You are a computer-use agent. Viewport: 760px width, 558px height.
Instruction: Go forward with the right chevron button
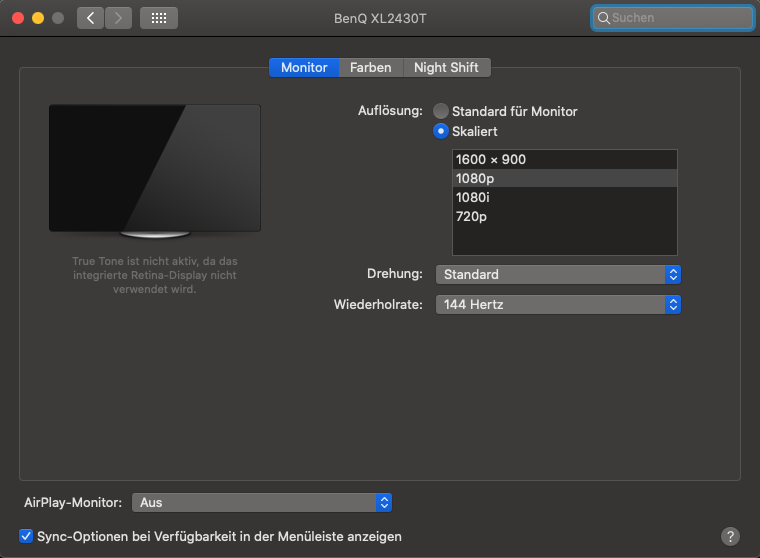click(x=118, y=18)
